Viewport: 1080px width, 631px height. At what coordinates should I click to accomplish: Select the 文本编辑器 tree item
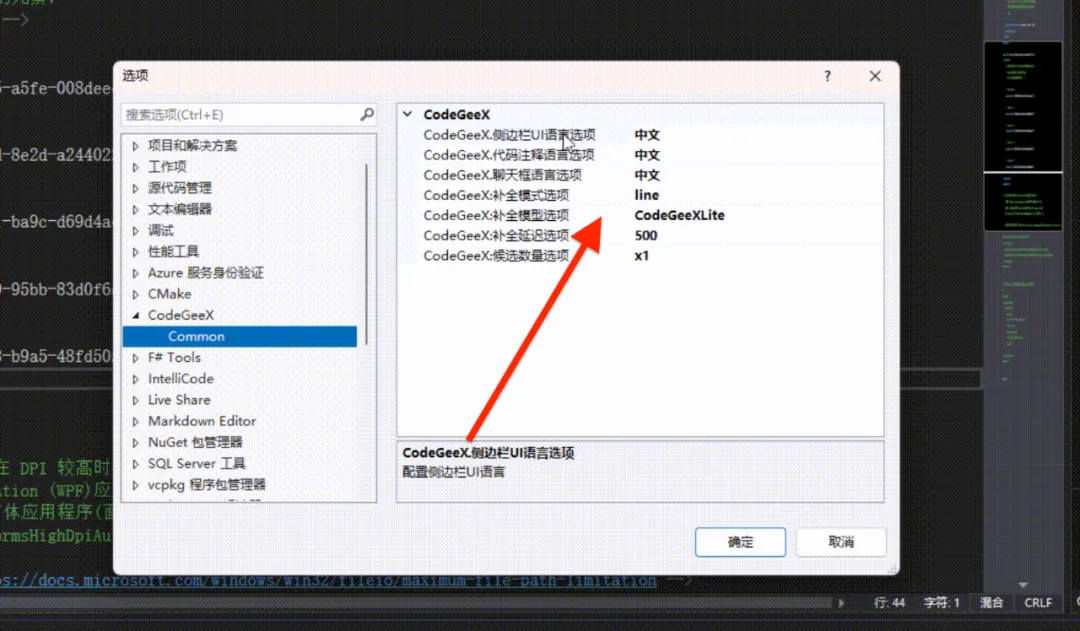pyautogui.click(x=180, y=209)
